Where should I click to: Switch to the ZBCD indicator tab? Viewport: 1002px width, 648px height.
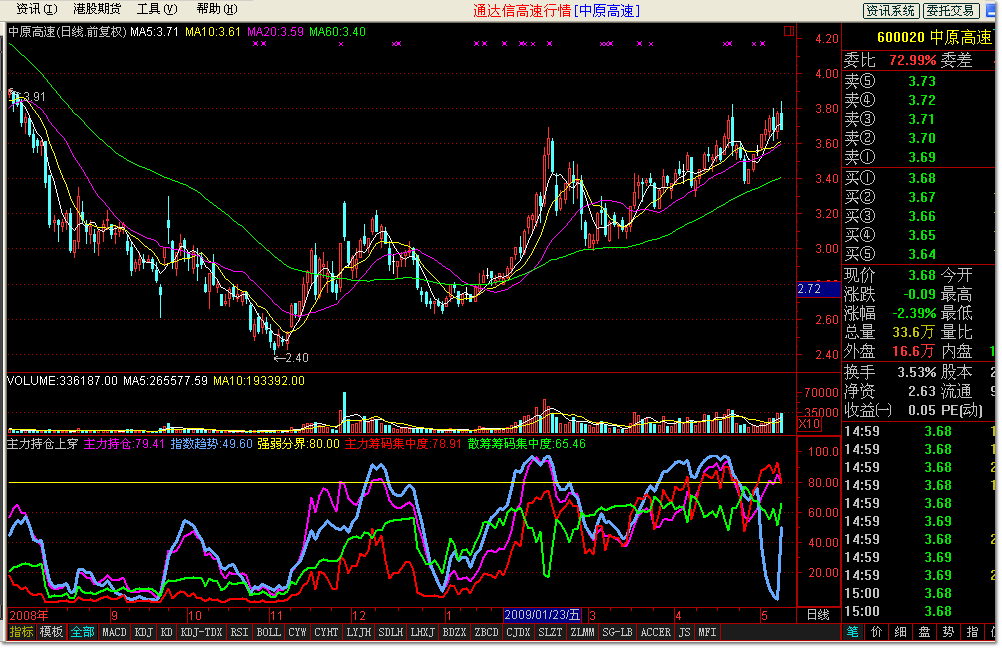tap(486, 632)
